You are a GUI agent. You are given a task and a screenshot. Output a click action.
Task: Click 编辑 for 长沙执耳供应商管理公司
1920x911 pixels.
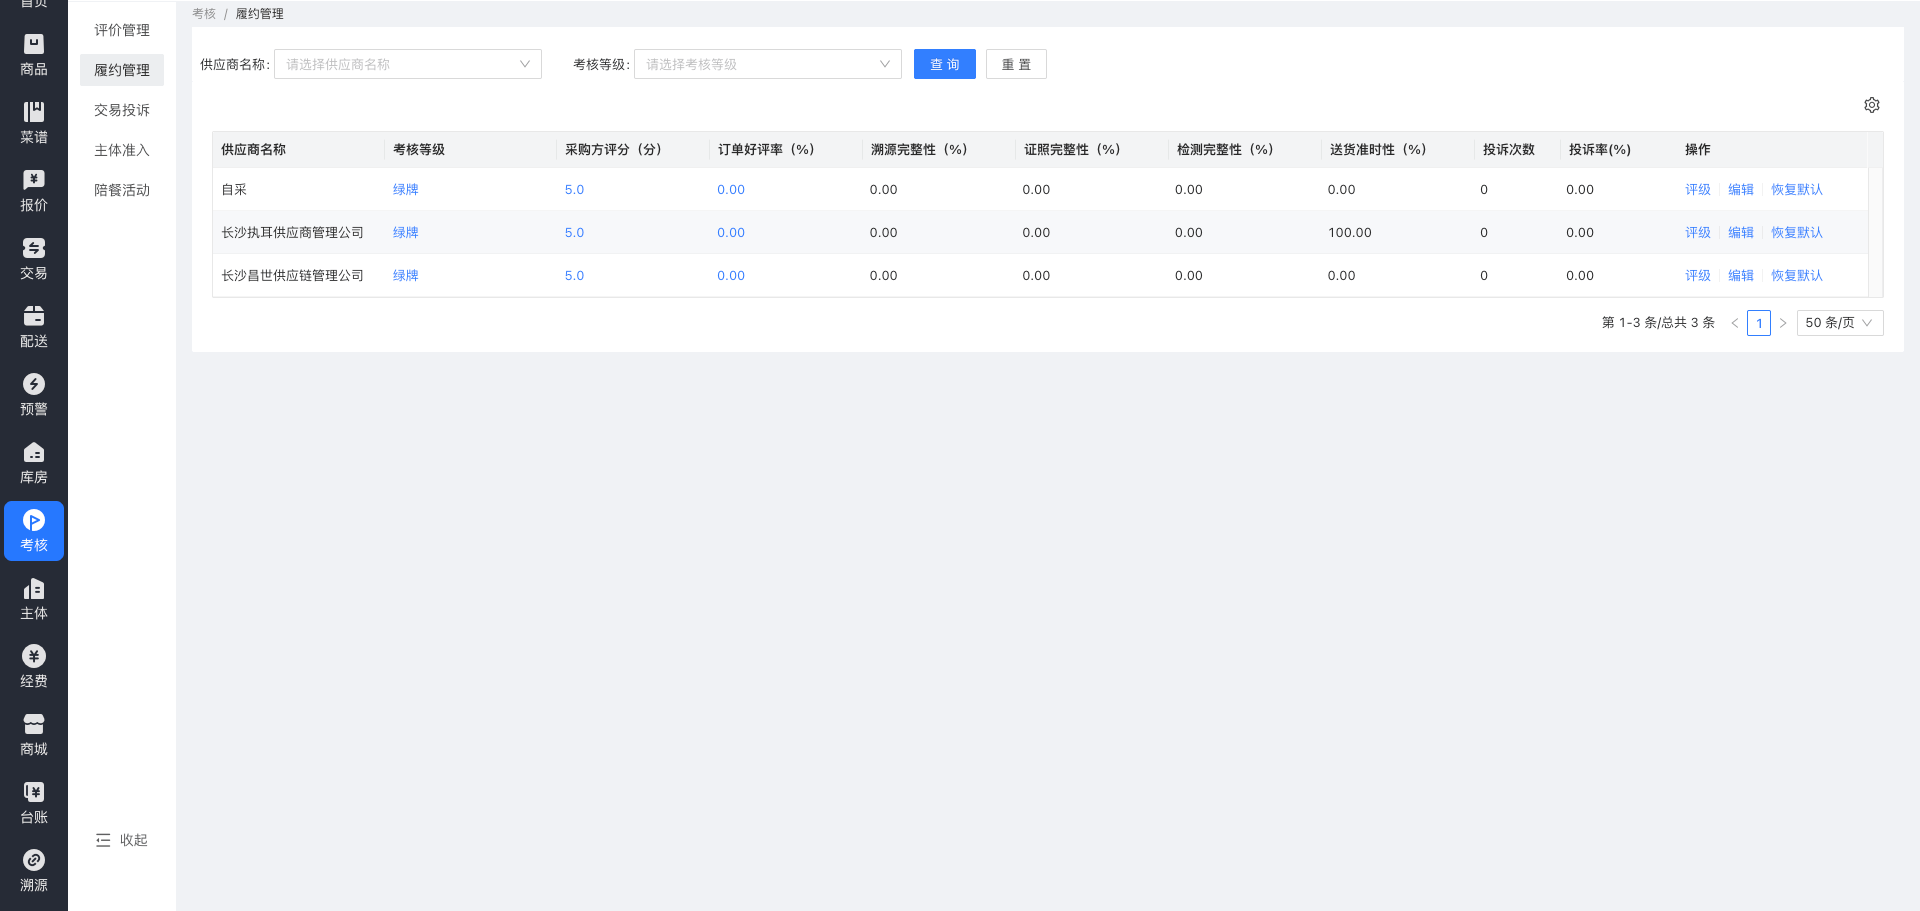1740,232
